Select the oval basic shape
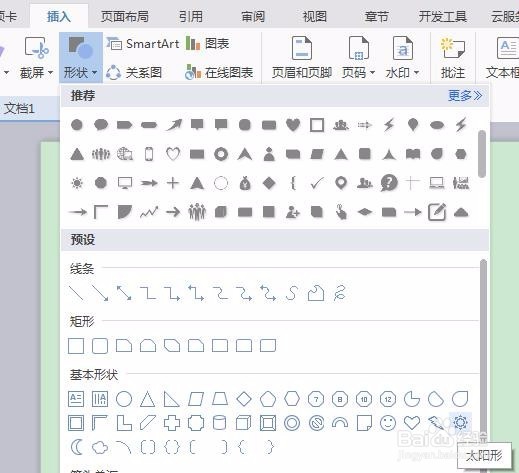This screenshot has height=473, width=519. [124, 399]
